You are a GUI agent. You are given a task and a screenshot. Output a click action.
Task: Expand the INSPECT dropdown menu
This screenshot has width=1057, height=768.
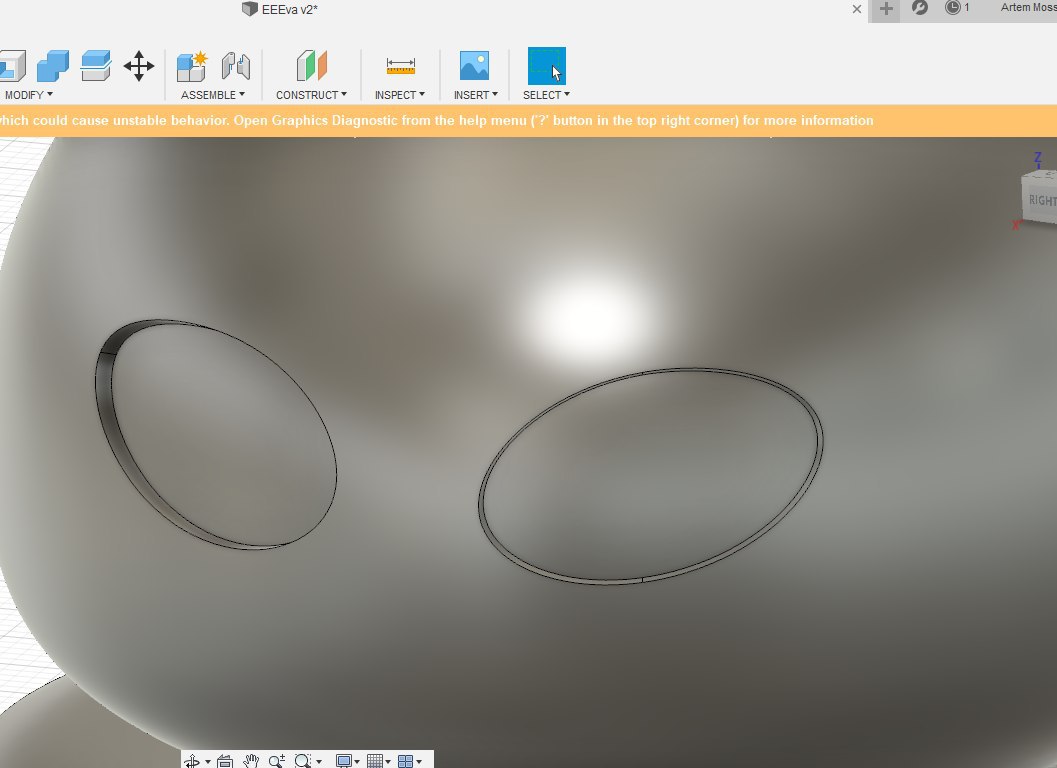pyautogui.click(x=400, y=95)
